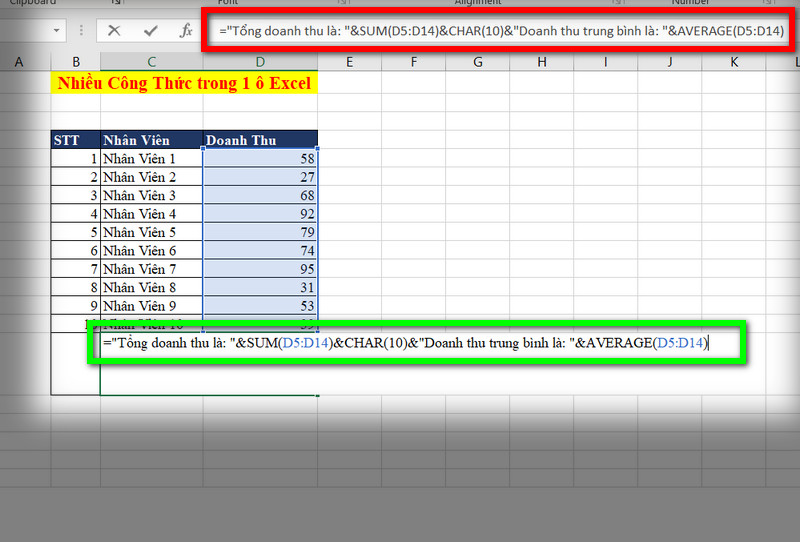Click the 'Doanh Thu' header cell
This screenshot has height=542, width=800.
pos(260,140)
